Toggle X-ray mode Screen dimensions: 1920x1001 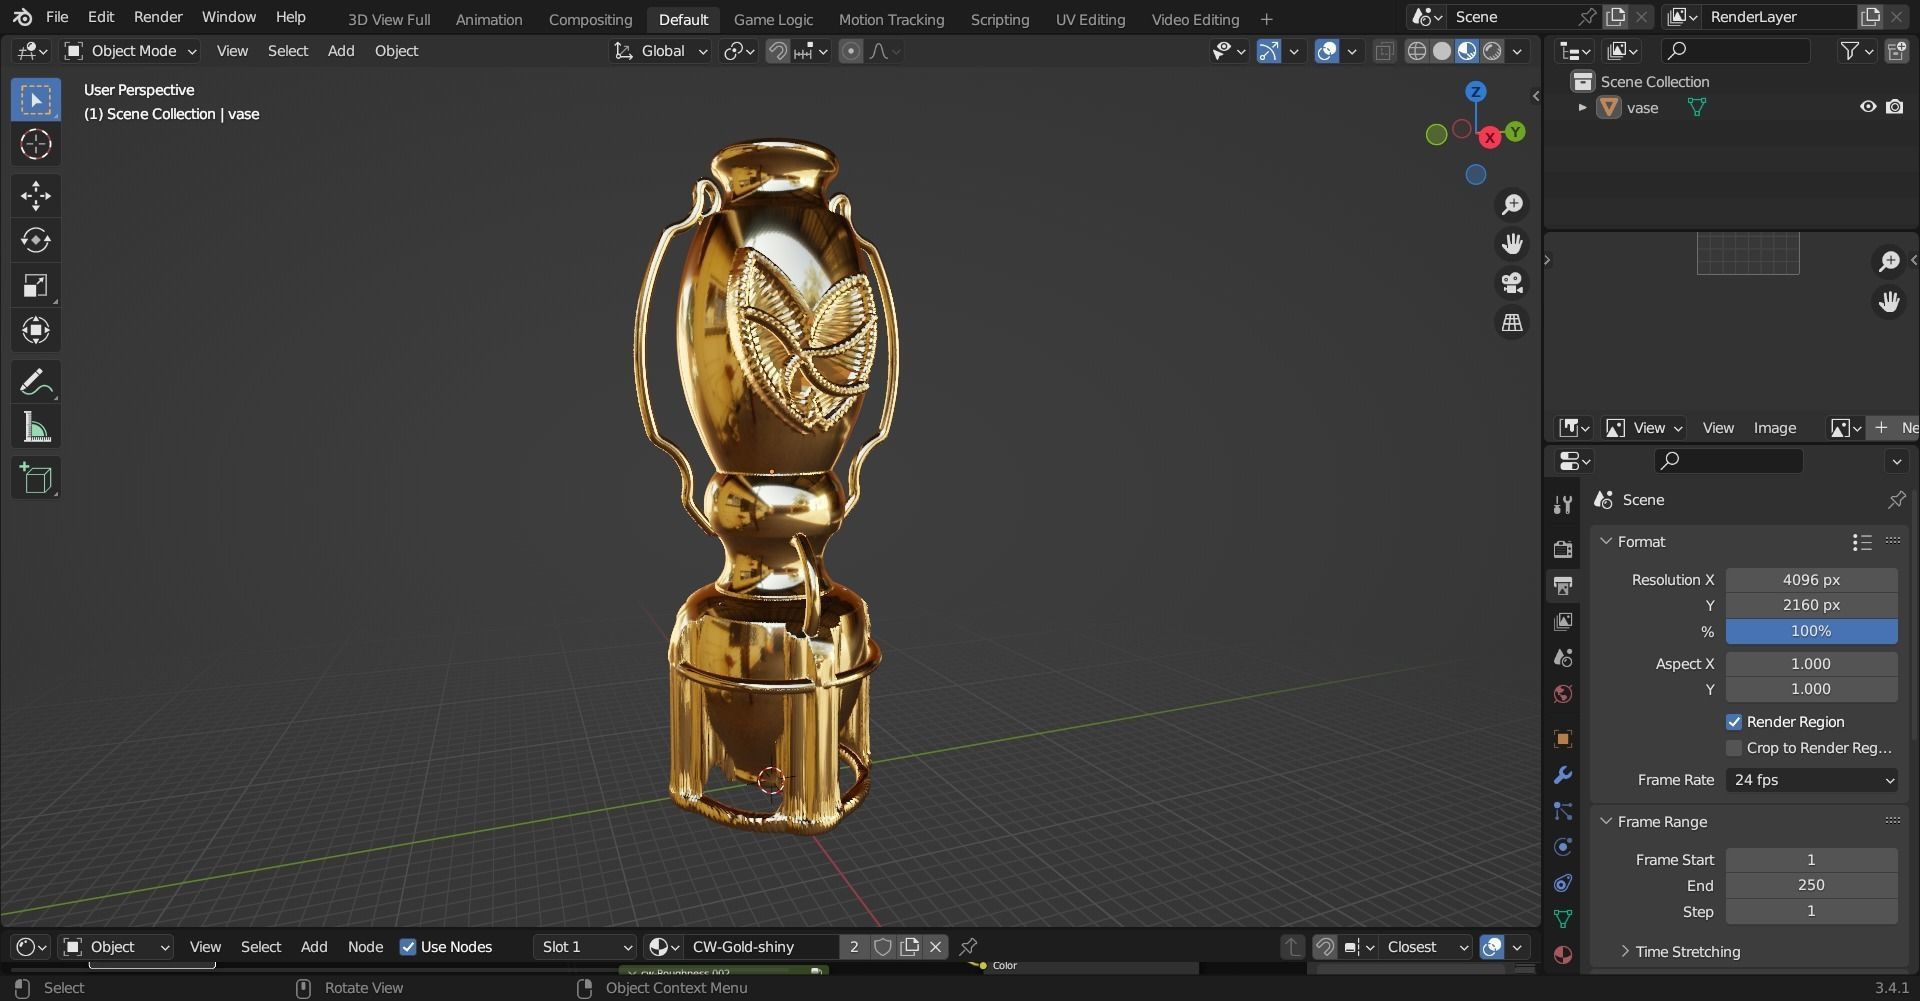(x=1385, y=51)
